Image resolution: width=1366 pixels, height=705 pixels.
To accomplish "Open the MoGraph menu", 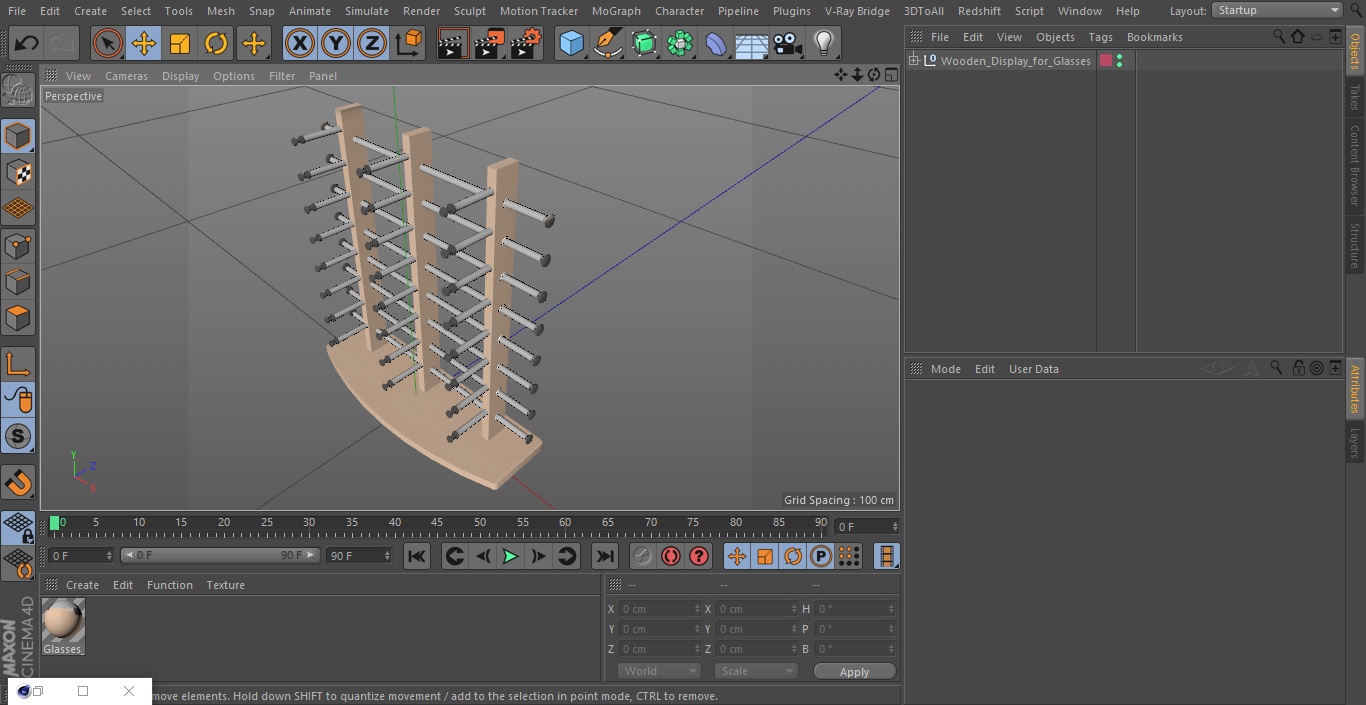I will pos(616,11).
